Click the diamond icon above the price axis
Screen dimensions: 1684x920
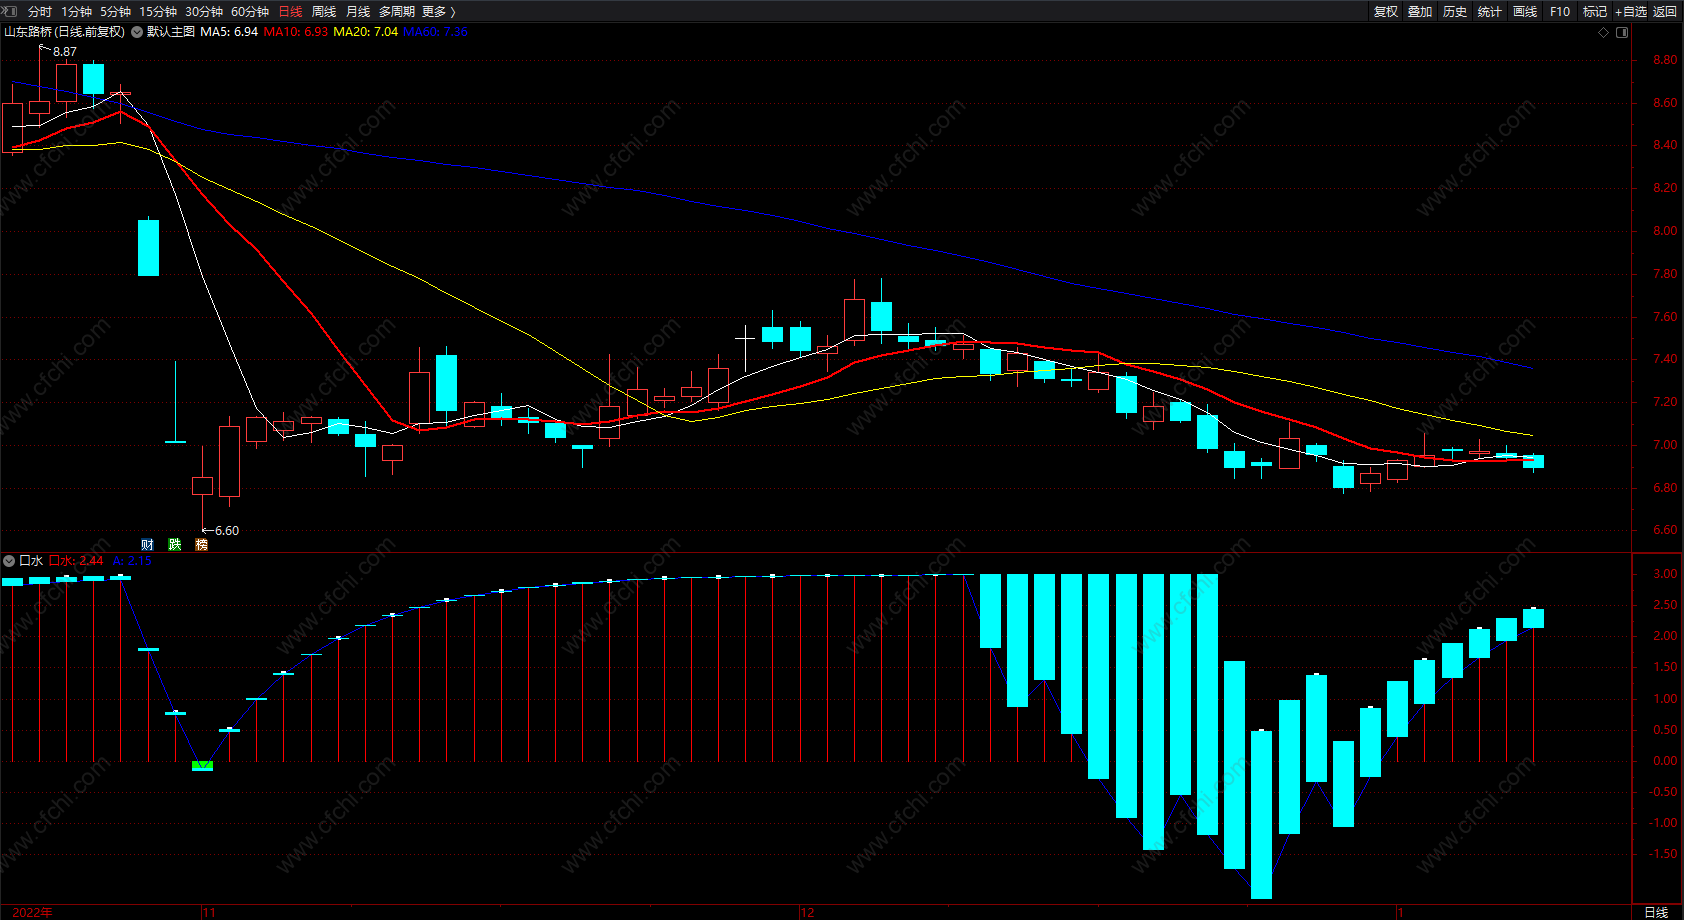tap(1604, 32)
